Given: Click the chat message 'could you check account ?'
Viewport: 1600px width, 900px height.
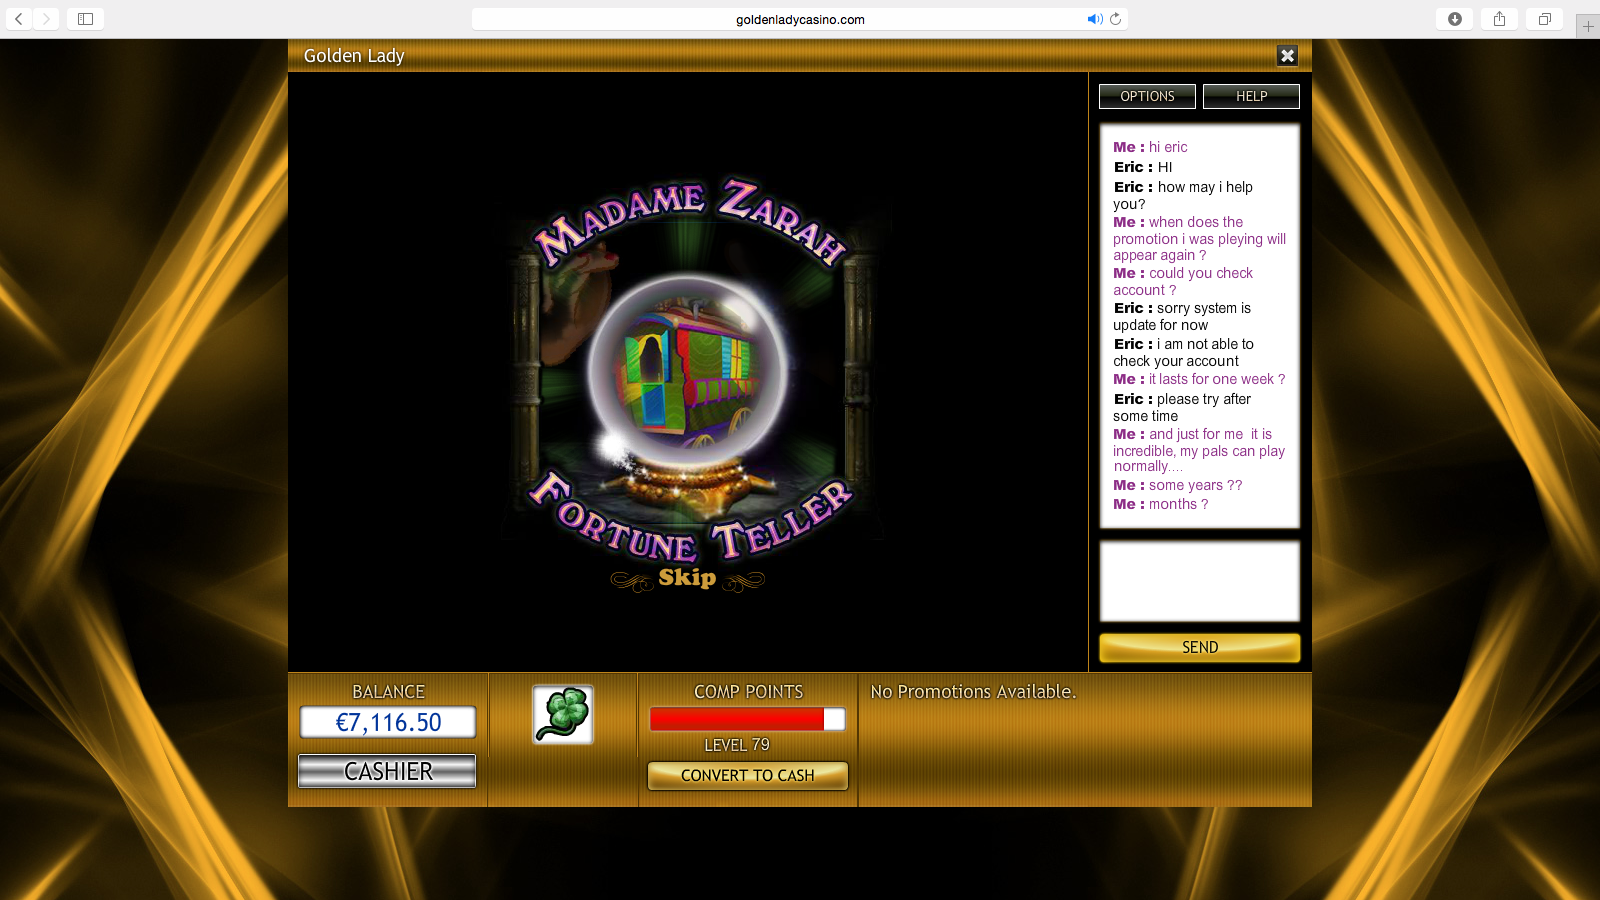Looking at the screenshot, I should click(1183, 281).
